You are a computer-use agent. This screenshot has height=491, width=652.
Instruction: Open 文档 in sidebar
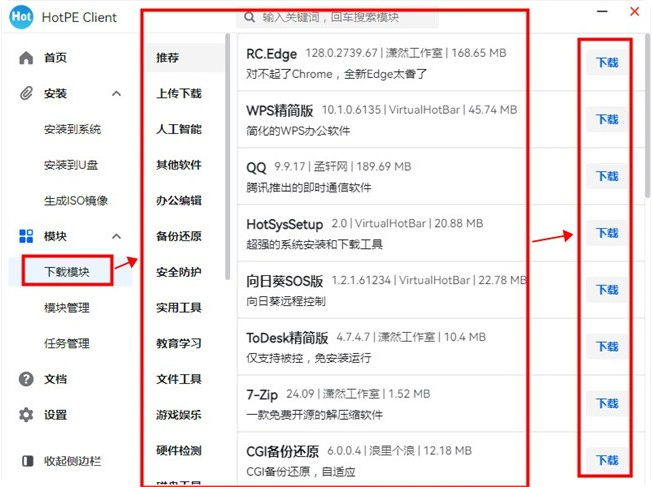click(55, 379)
